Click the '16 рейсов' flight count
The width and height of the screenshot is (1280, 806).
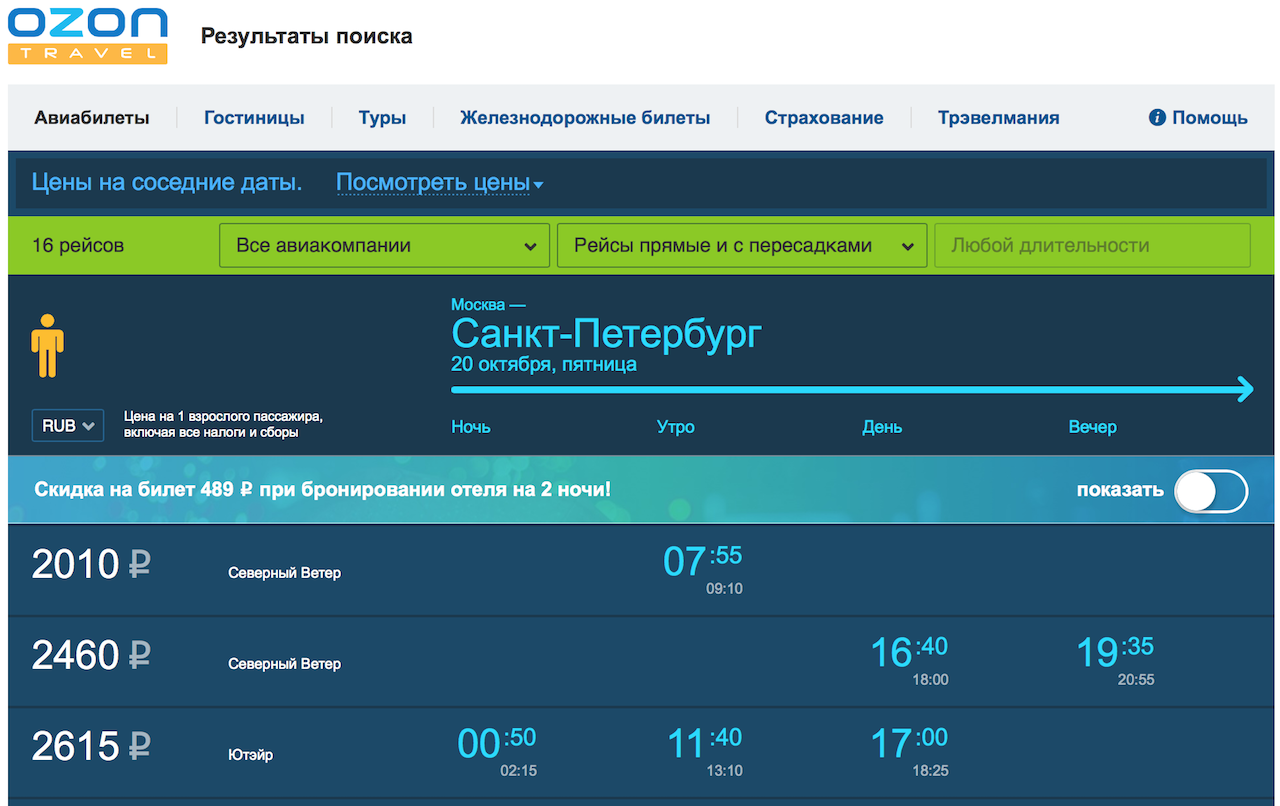[x=78, y=245]
